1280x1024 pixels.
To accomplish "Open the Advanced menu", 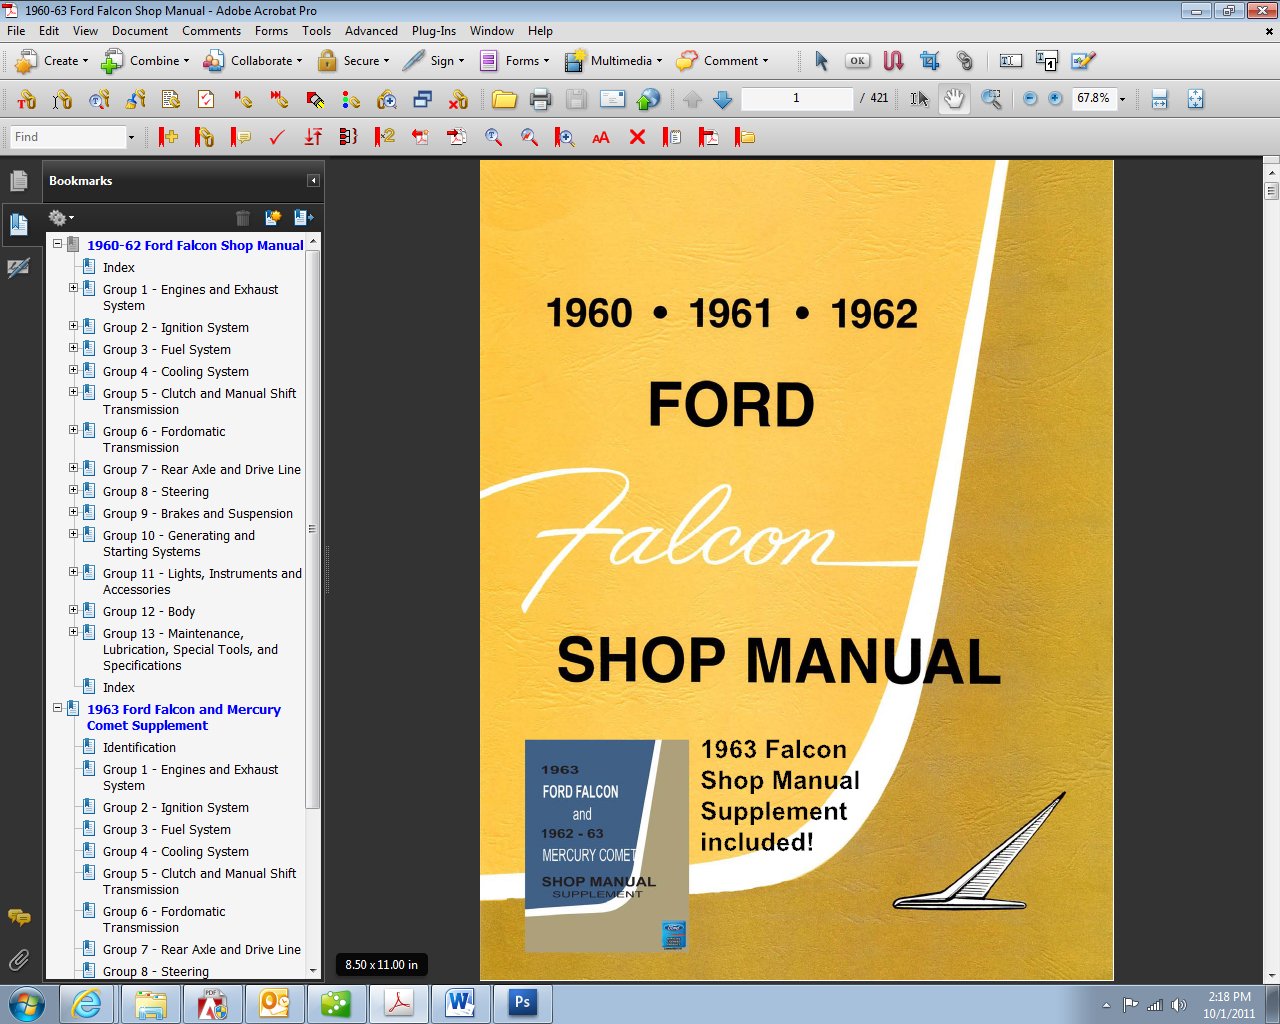I will point(371,31).
